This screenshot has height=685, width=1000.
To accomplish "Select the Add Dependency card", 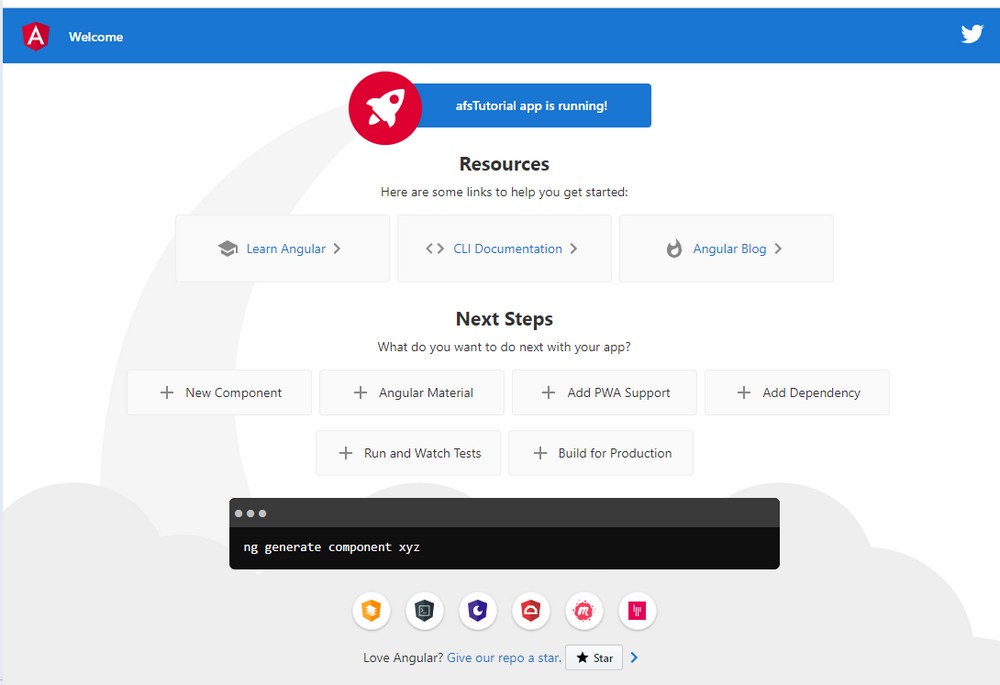I will tap(797, 393).
